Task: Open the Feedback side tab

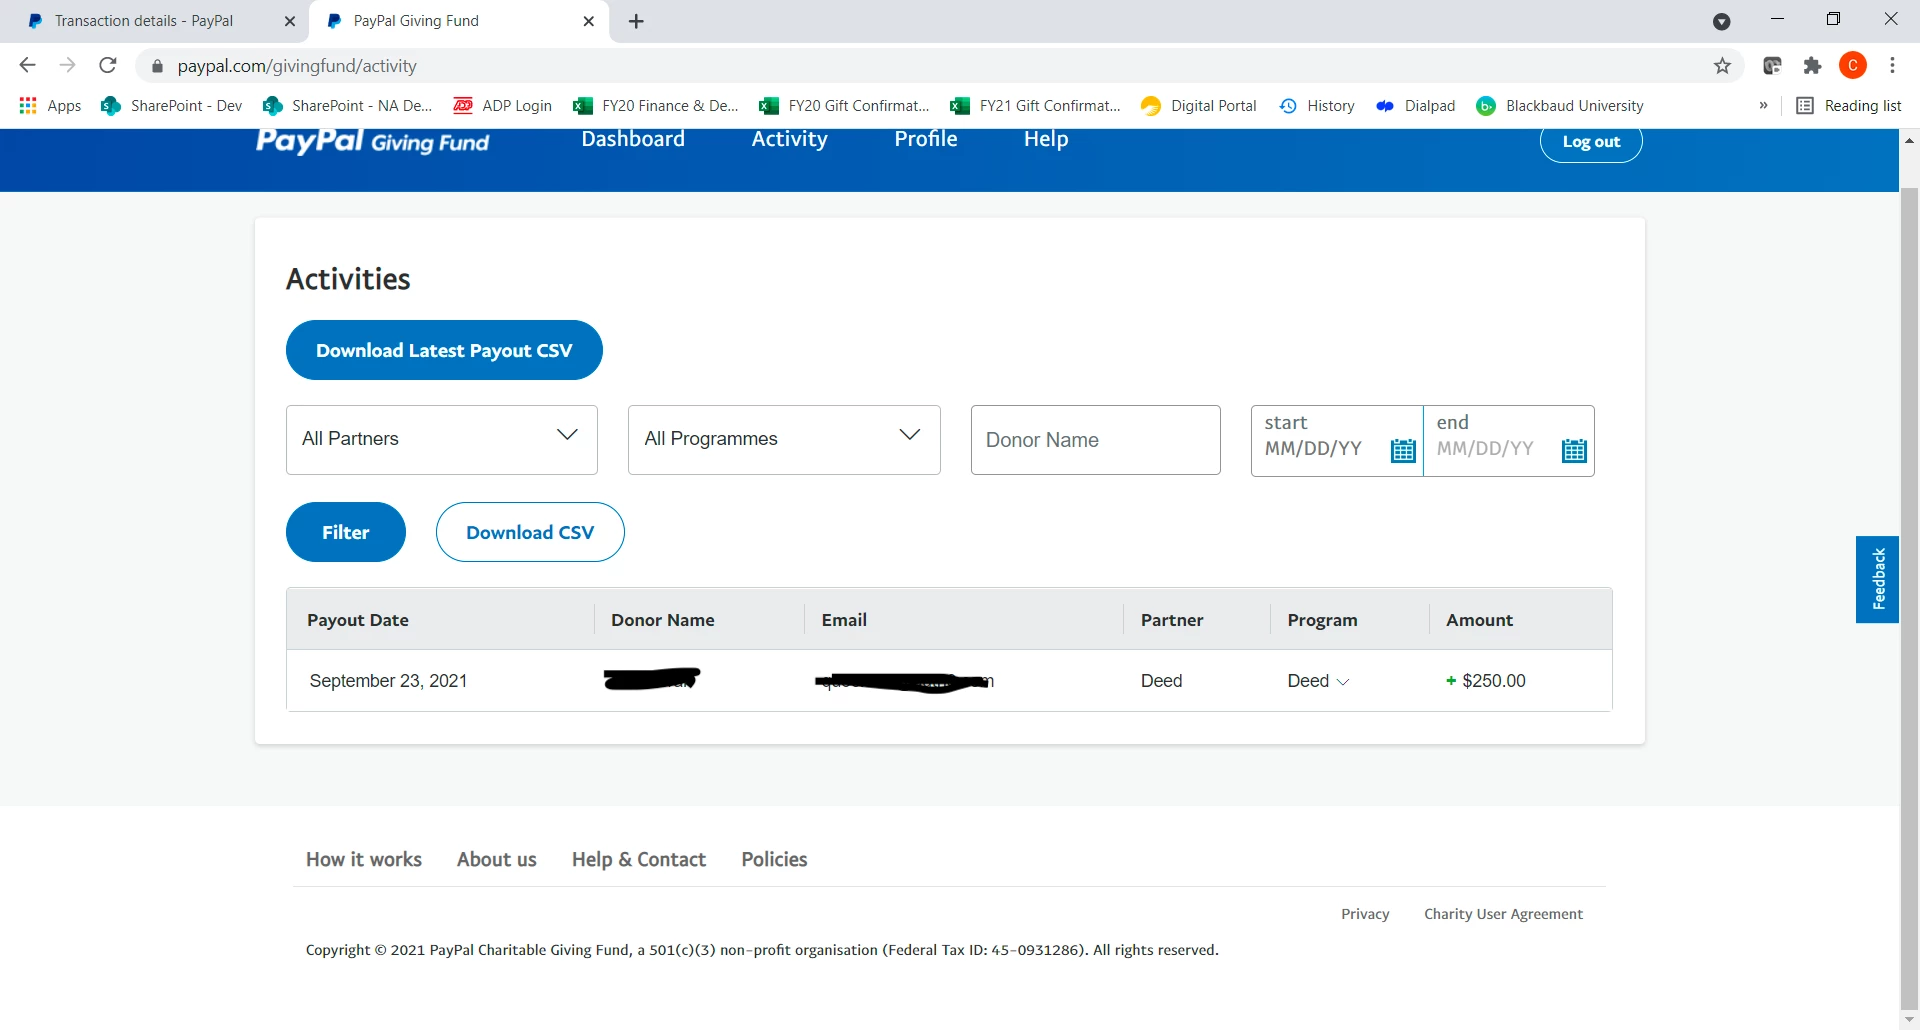Action: (x=1877, y=579)
